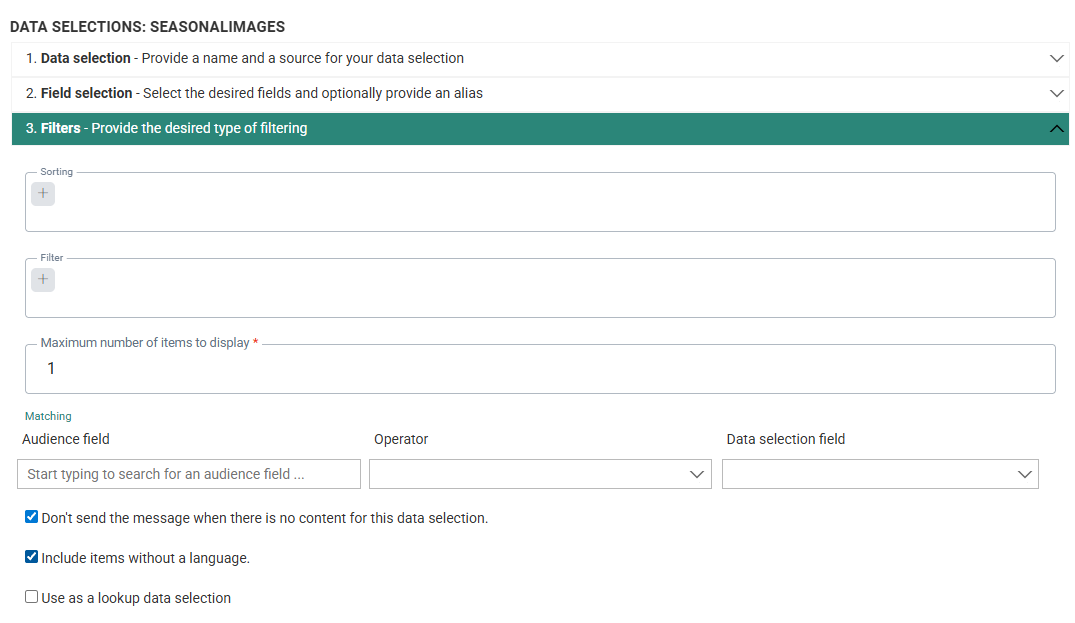The height and width of the screenshot is (623, 1075).
Task: Enable 'Use as a lookup data selection' checkbox
Action: [32, 597]
